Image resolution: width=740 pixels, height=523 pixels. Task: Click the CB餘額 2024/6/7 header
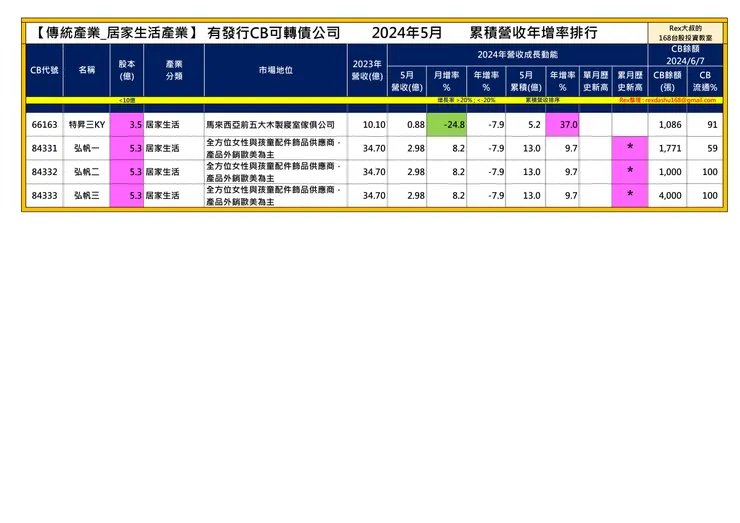click(685, 55)
